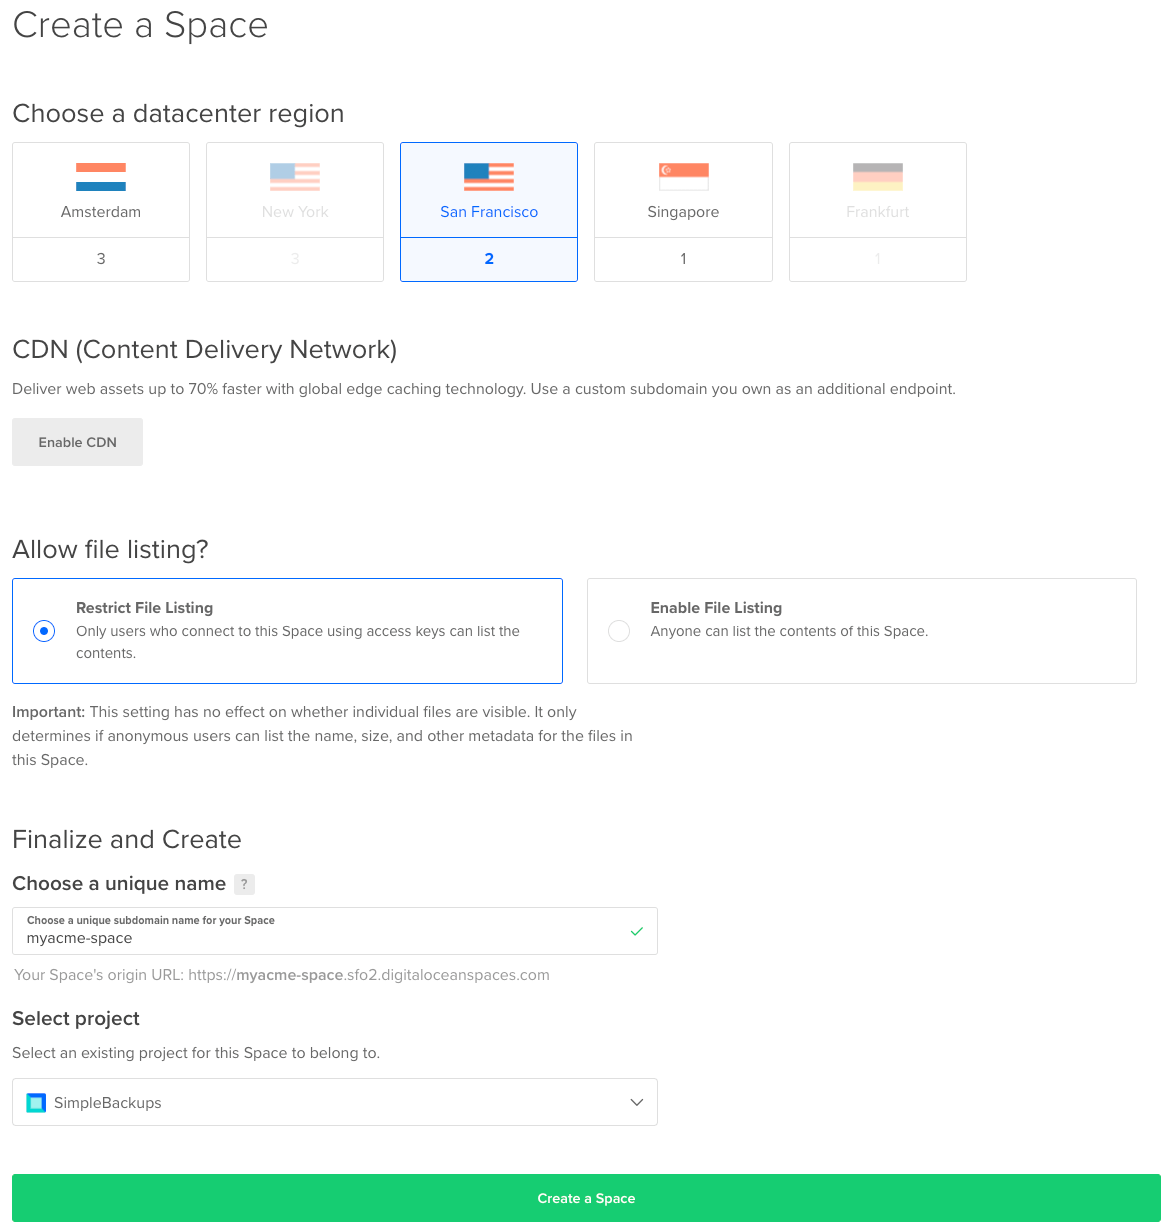Click the green checkmark in name field

tap(636, 931)
